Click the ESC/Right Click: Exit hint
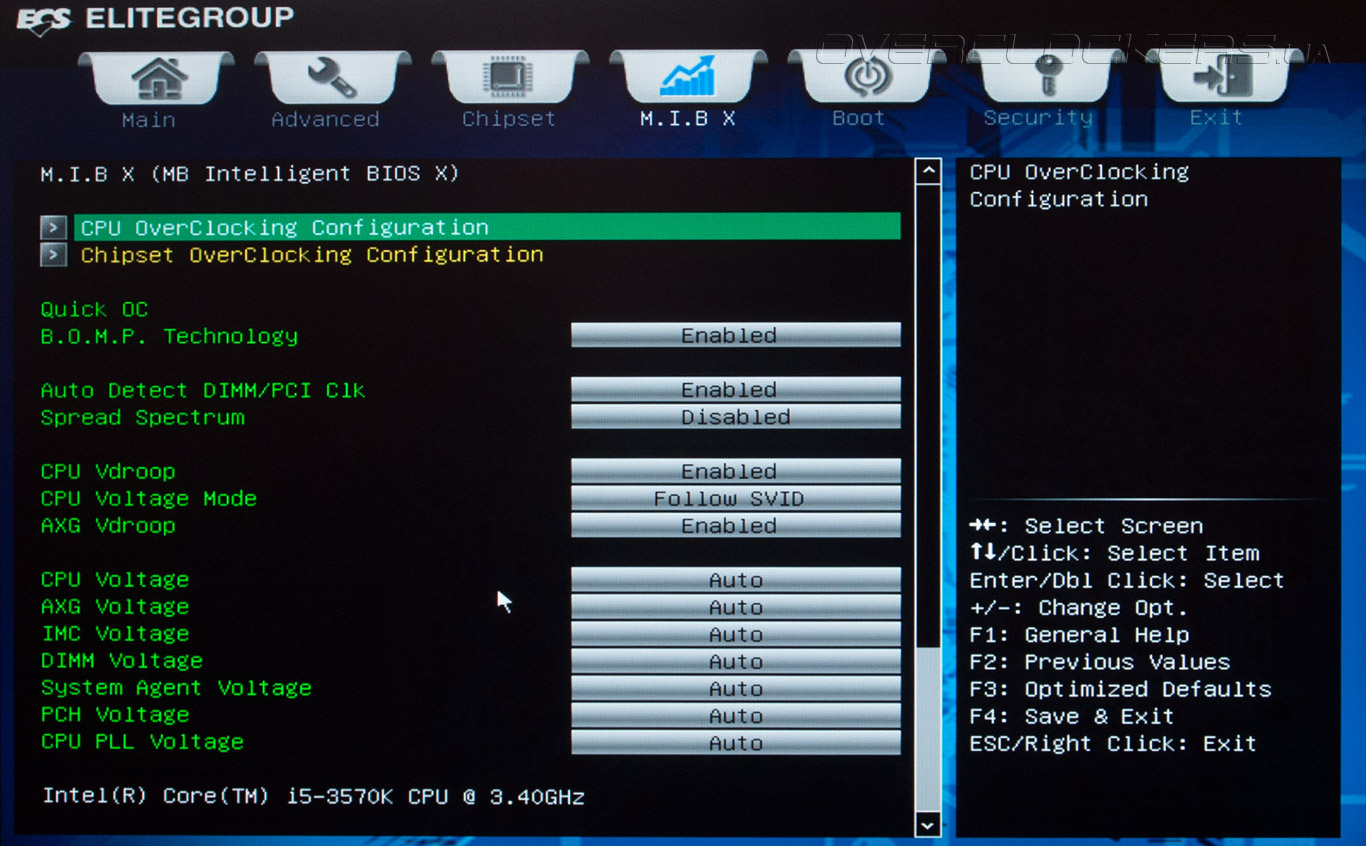This screenshot has height=846, width=1366. (1113, 743)
